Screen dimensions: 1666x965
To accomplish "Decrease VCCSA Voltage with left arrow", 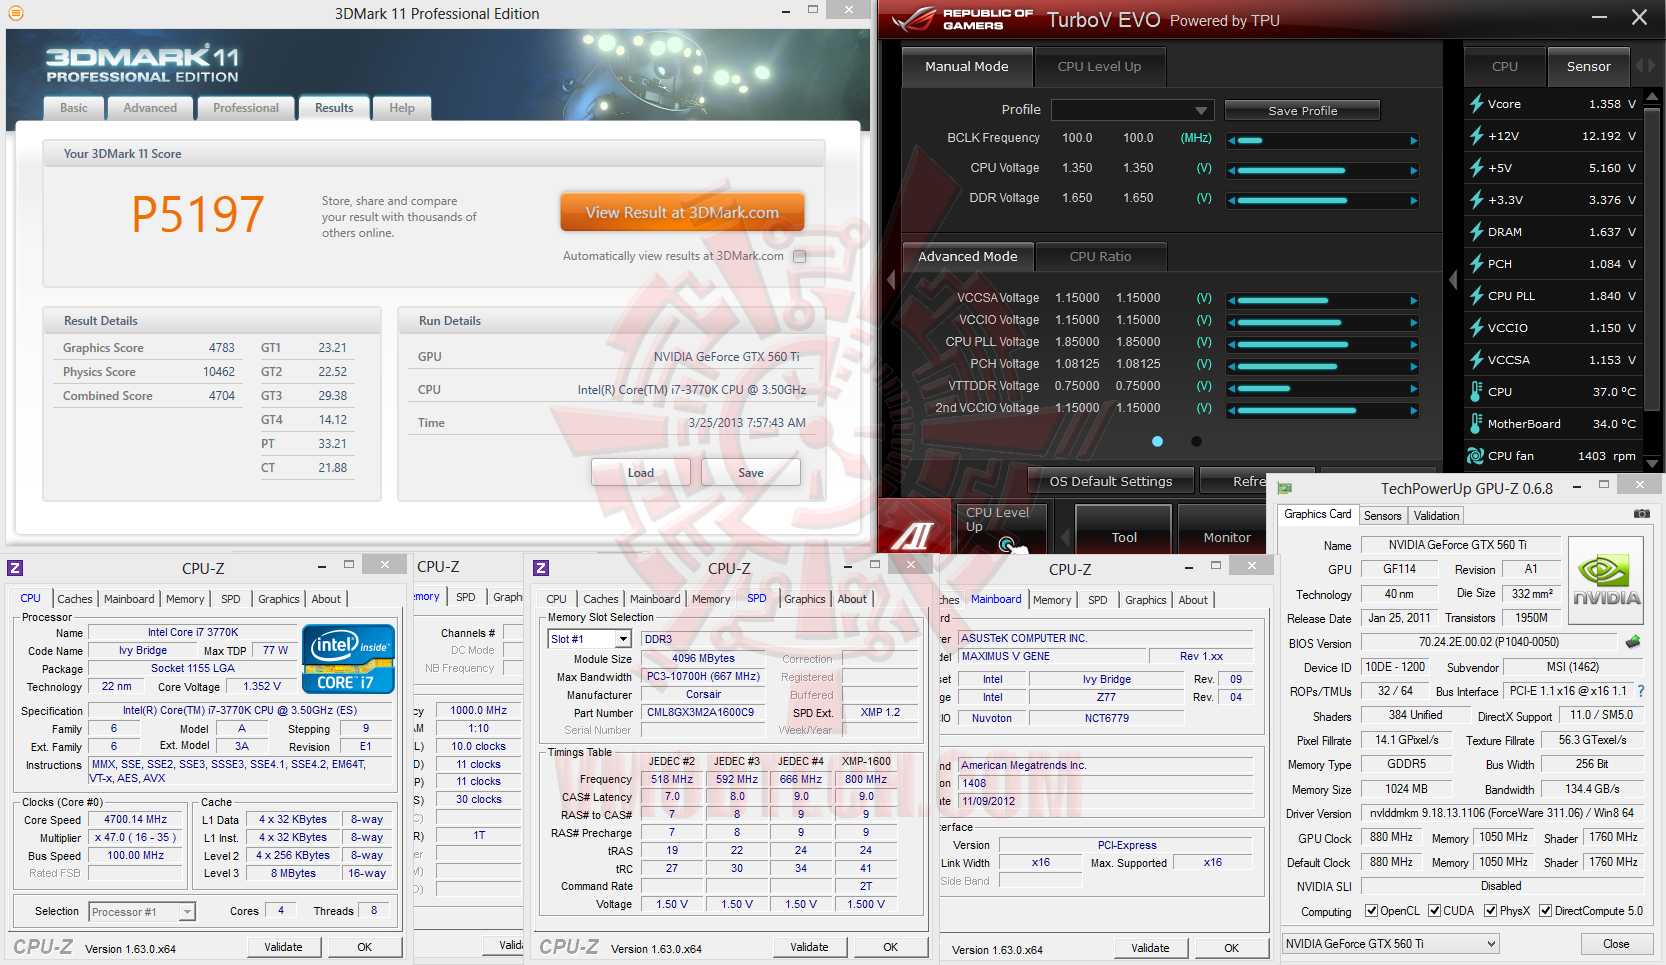I will [x=1232, y=300].
